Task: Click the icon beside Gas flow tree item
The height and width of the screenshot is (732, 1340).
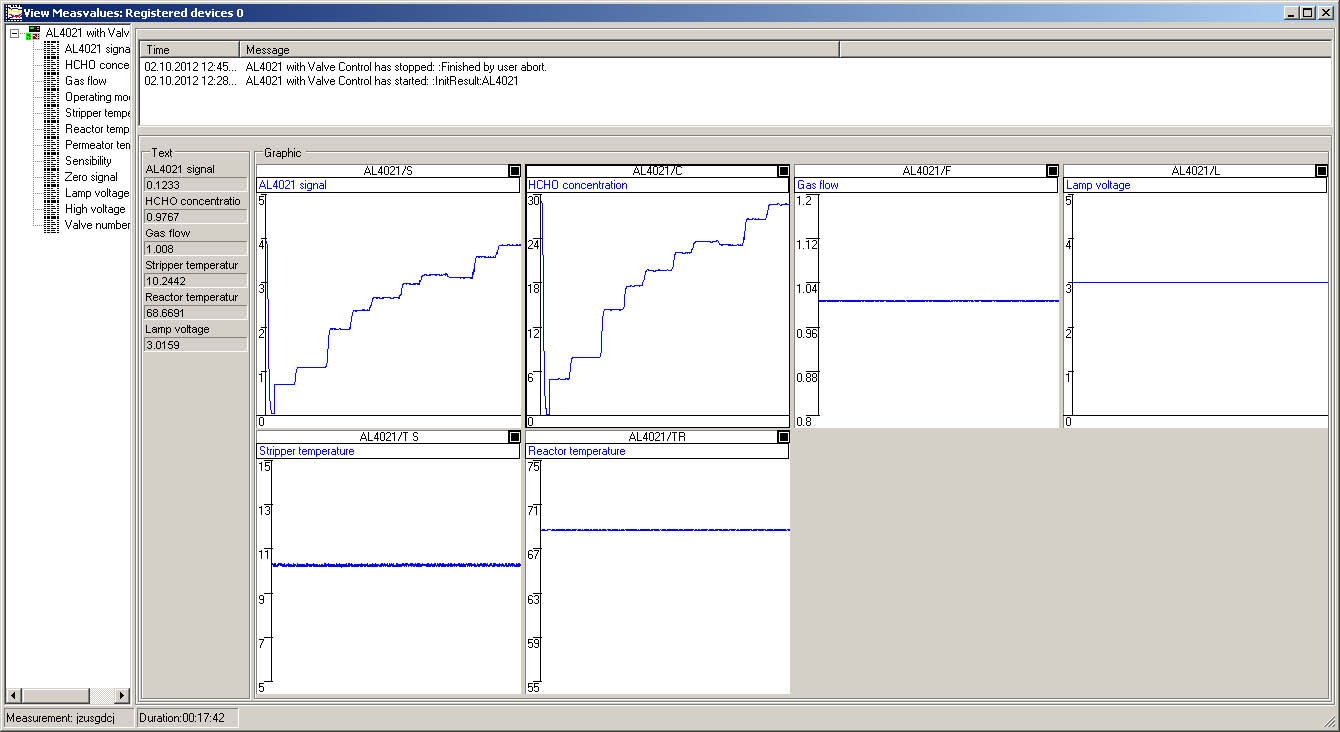Action: pos(51,81)
